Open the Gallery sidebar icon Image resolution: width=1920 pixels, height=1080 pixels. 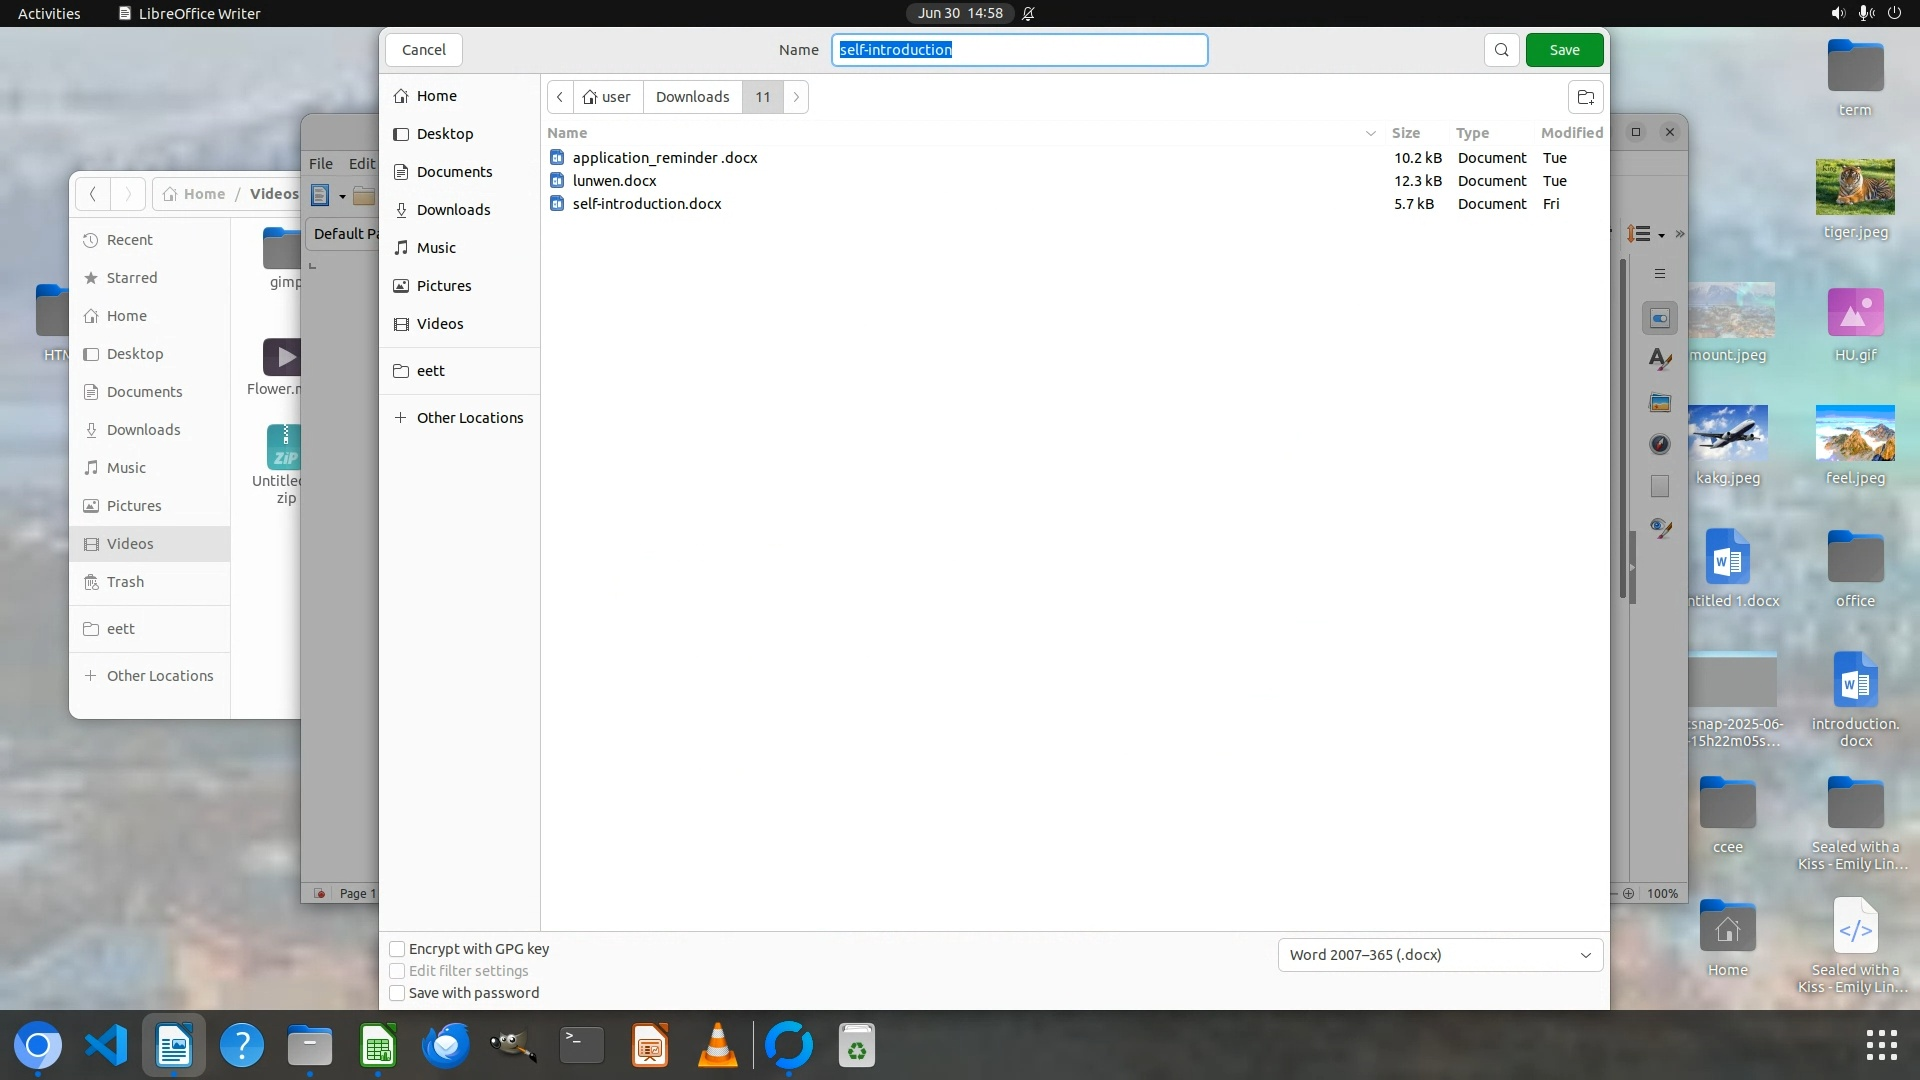pyautogui.click(x=1660, y=402)
